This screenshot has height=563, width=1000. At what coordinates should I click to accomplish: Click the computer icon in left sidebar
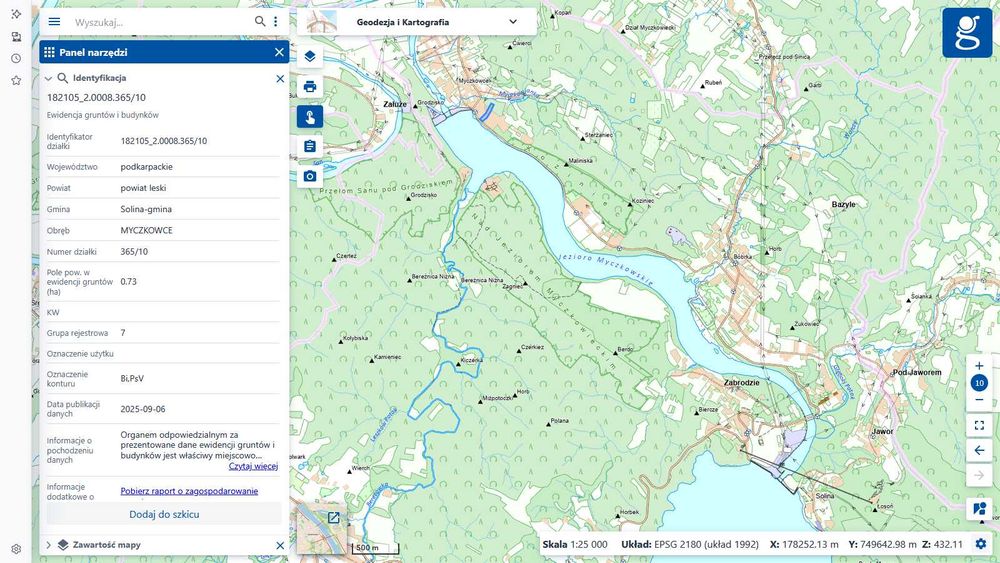click(x=16, y=36)
